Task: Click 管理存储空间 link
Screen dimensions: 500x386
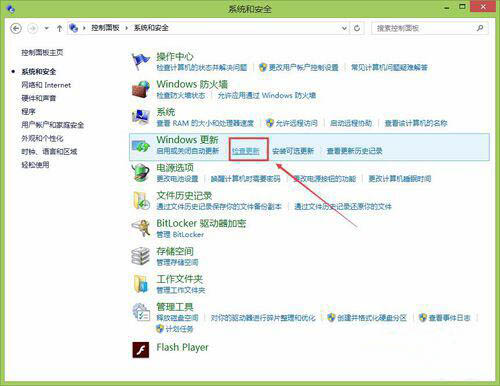Action: point(177,262)
